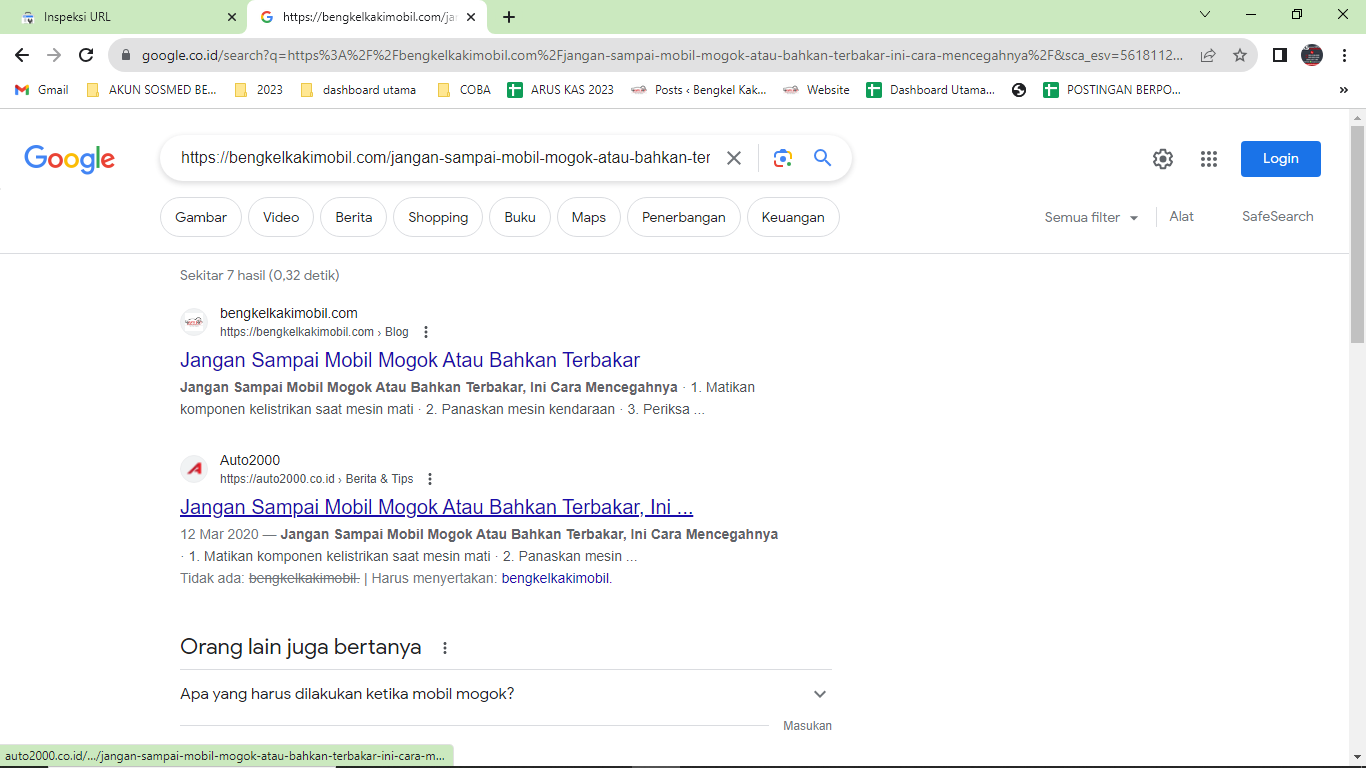Screen dimensions: 1366x768
Task: Click the browser address bar URL
Action: pyautogui.click(x=662, y=56)
